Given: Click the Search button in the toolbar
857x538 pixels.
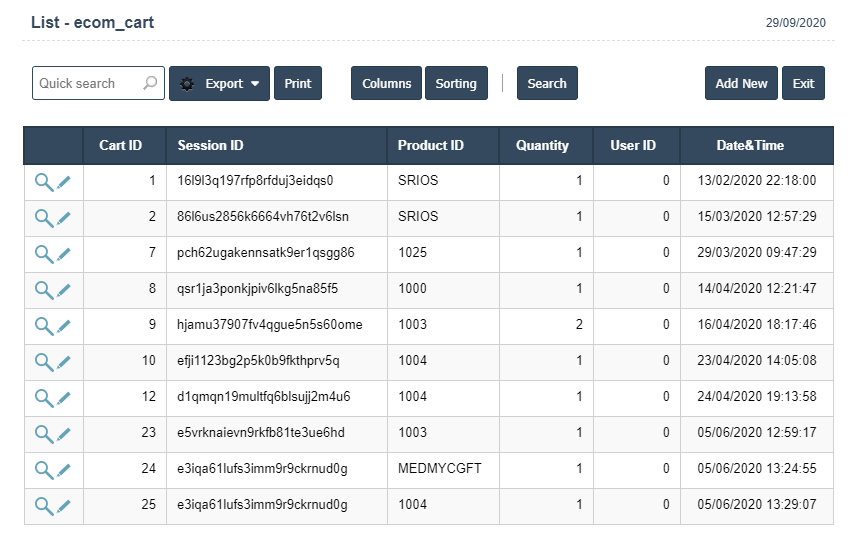Looking at the screenshot, I should click(547, 84).
